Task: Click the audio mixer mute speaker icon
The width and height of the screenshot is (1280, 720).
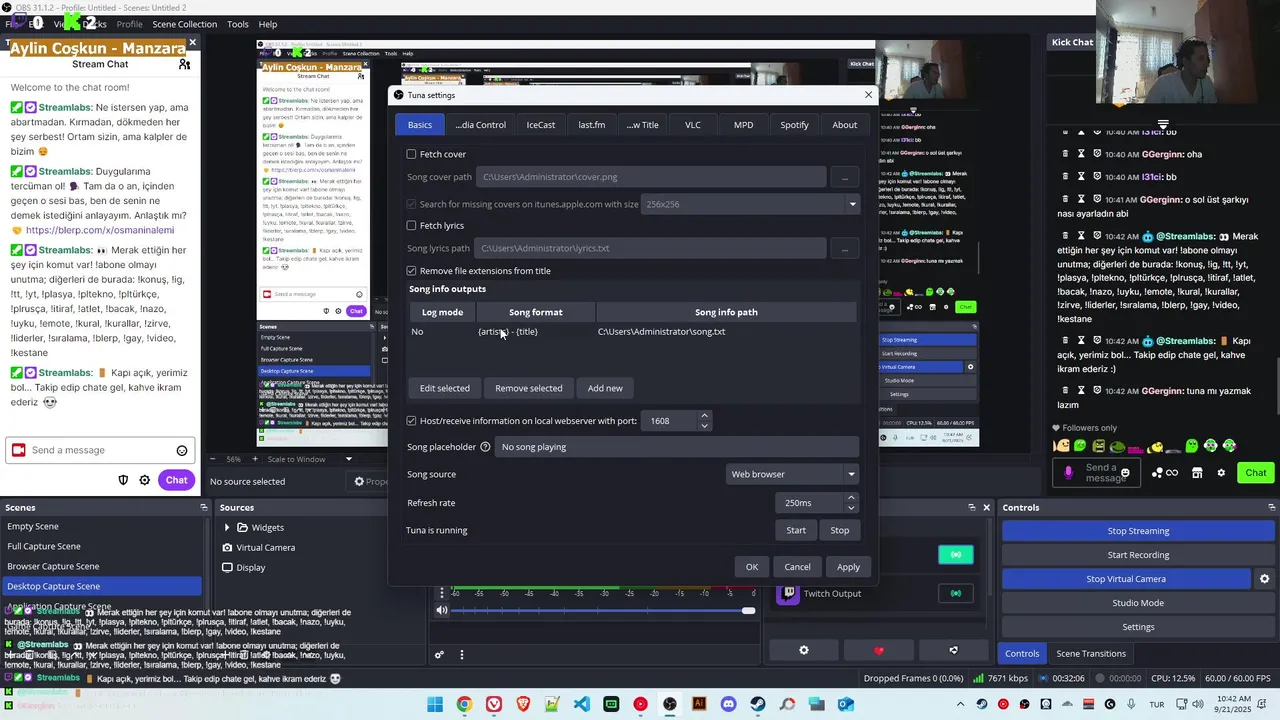Action: point(442,610)
